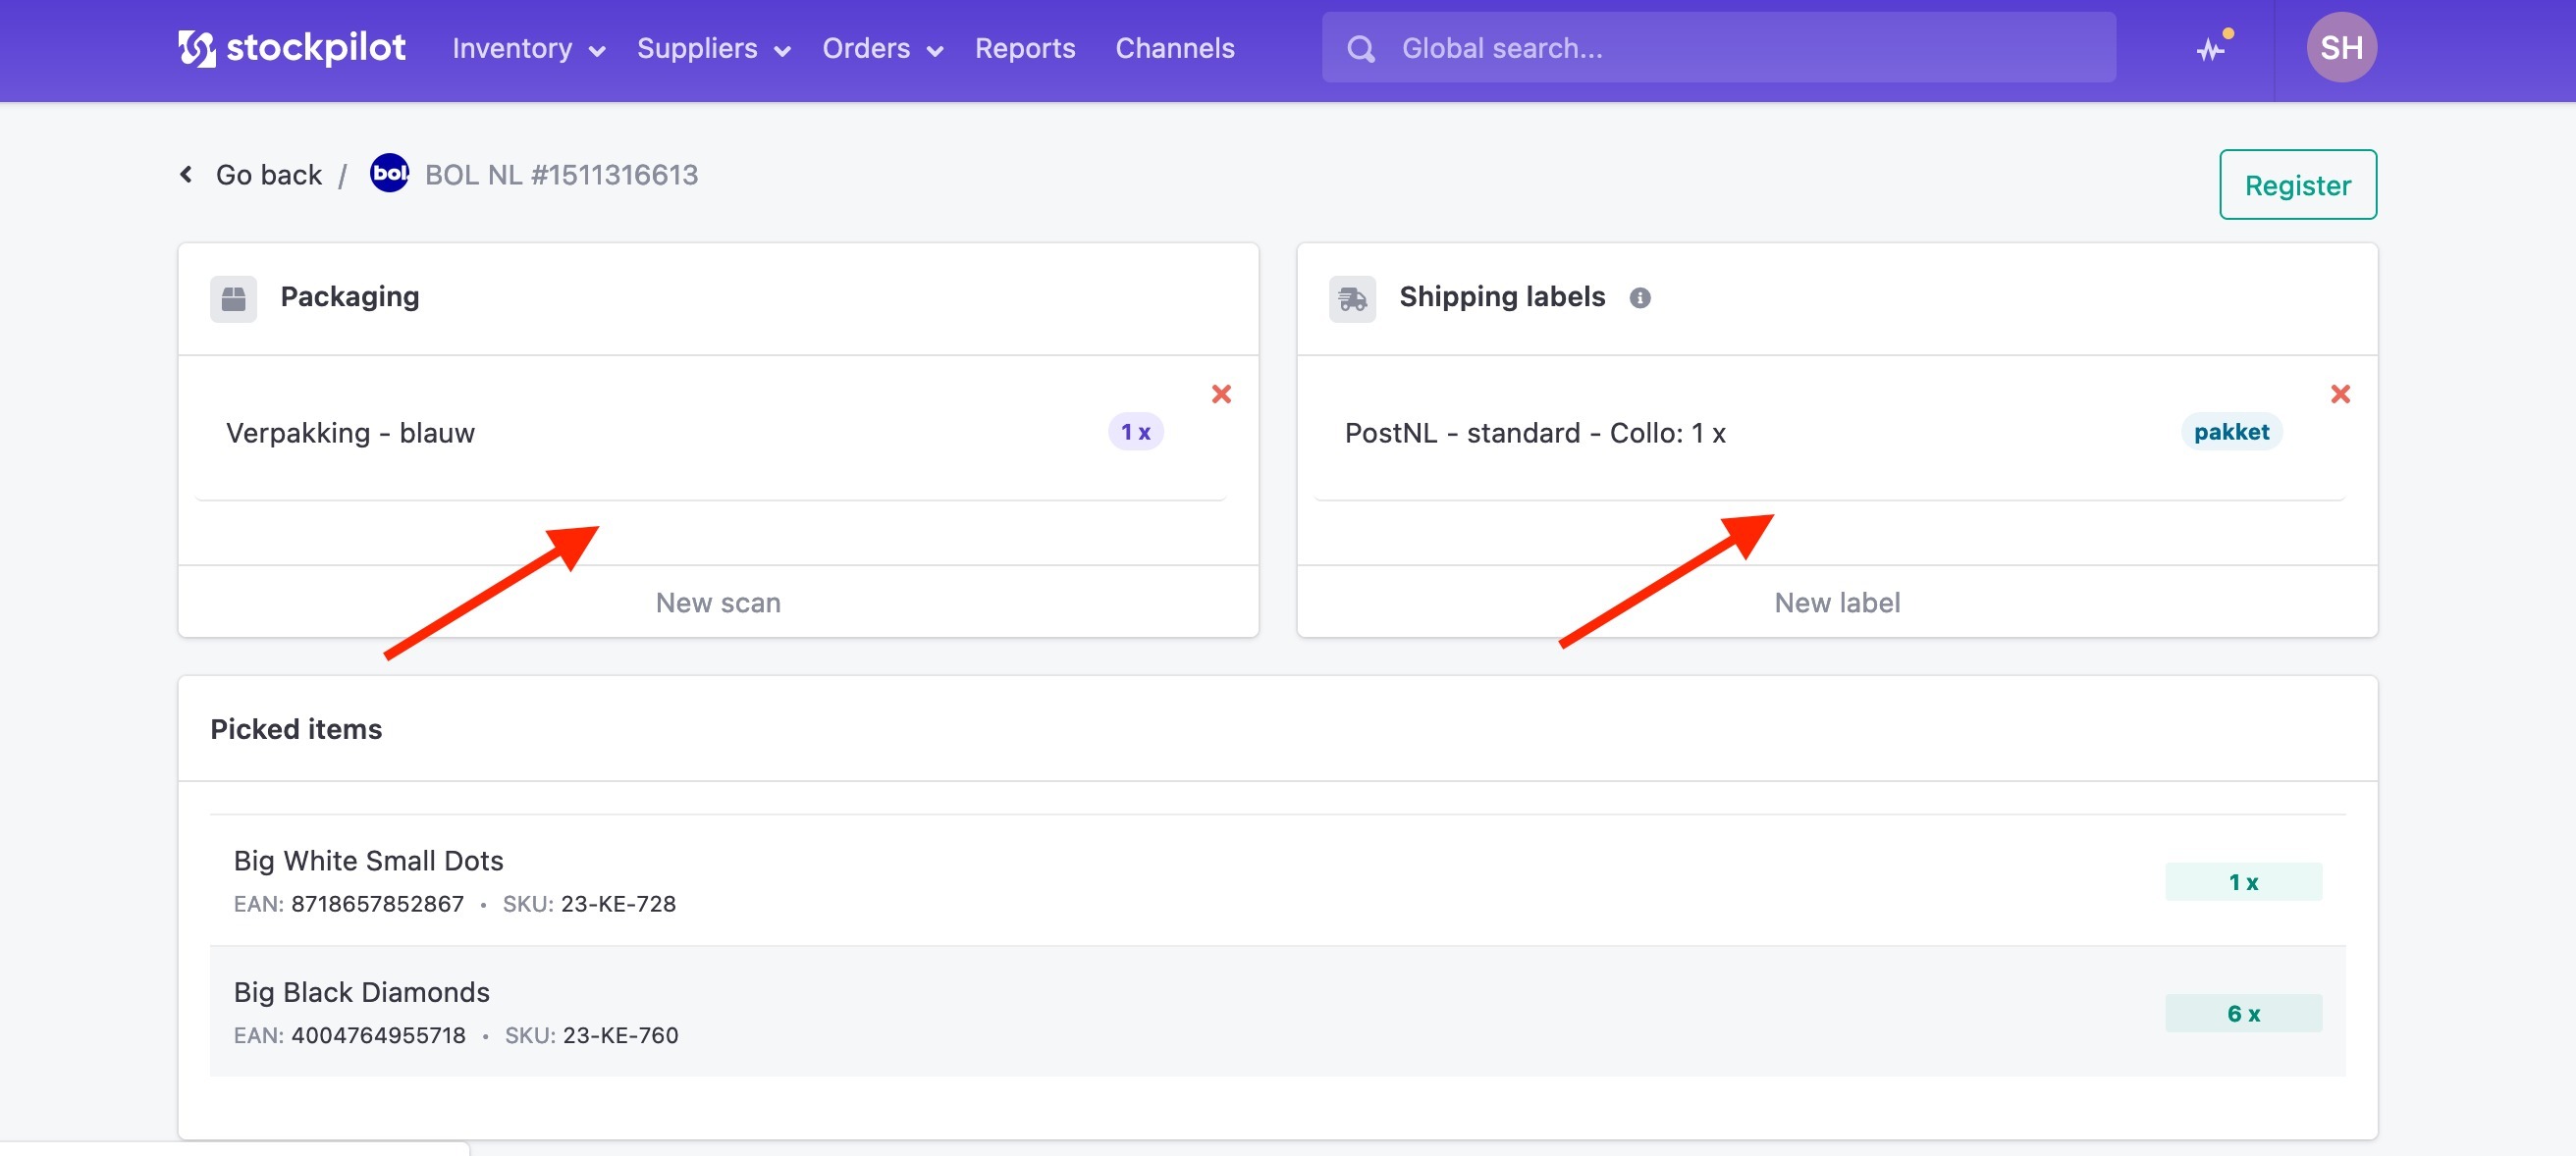Screen dimensions: 2576x1156
Task: Click SKU 23-KE-760
Action: tap(591, 1034)
